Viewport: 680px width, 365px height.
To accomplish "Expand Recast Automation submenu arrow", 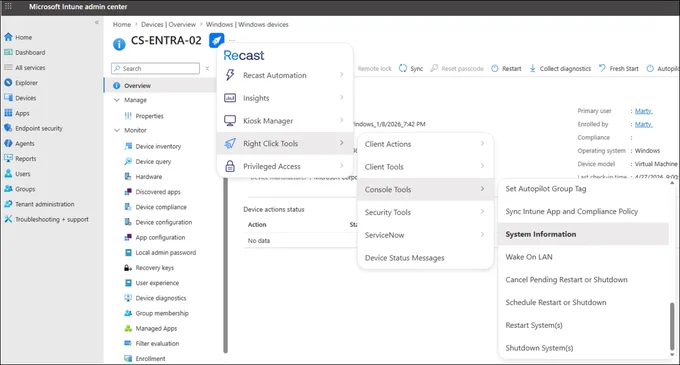I will point(342,75).
